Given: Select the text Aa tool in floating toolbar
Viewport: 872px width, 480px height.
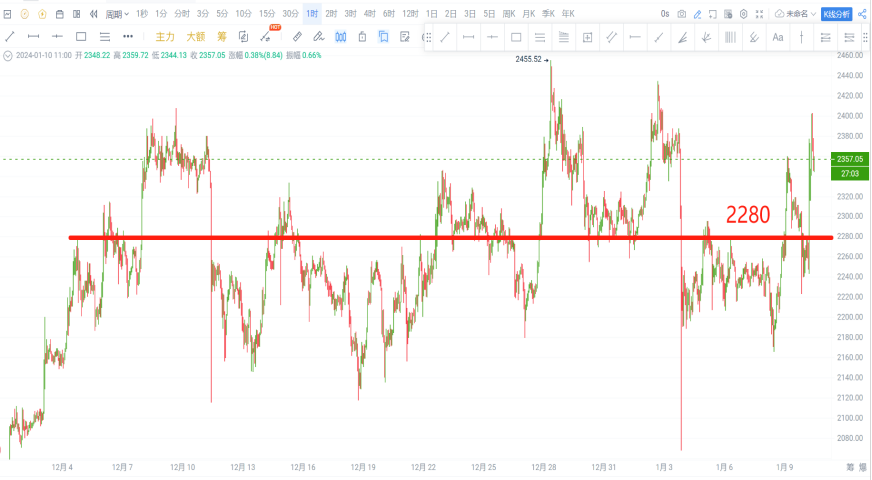Looking at the screenshot, I should [x=778, y=37].
